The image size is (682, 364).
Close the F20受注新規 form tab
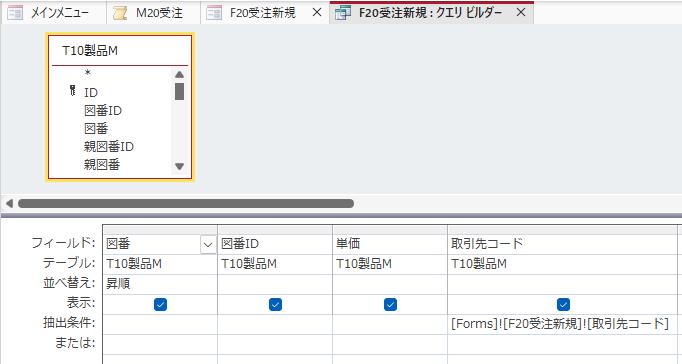click(x=318, y=13)
